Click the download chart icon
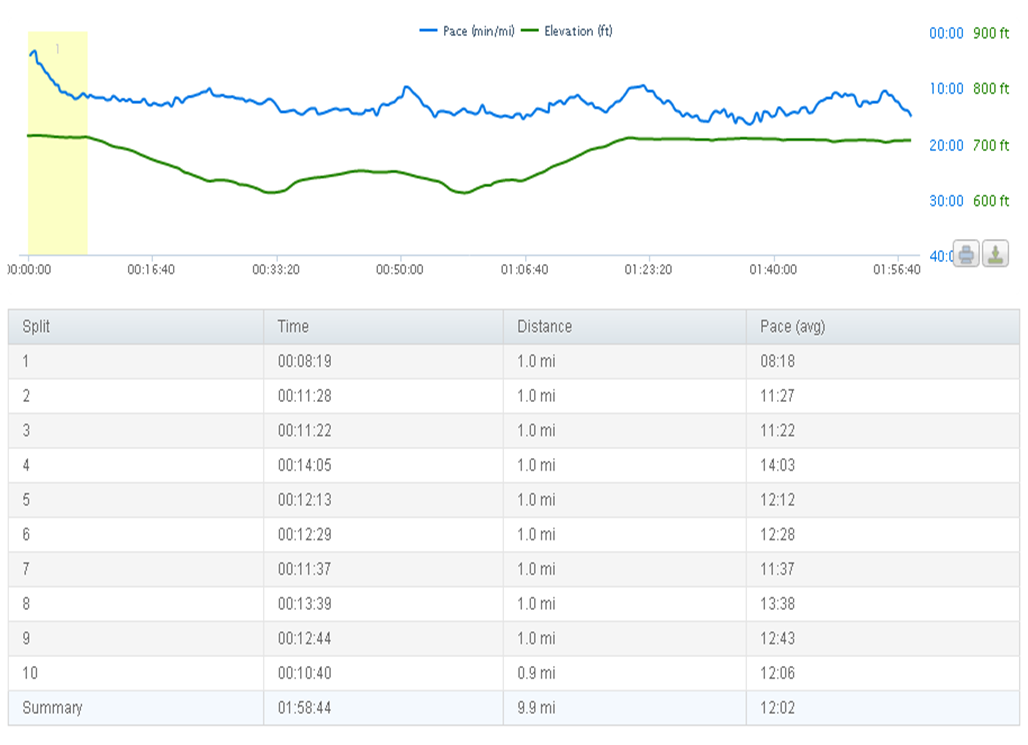The image size is (1028, 745). 995,254
